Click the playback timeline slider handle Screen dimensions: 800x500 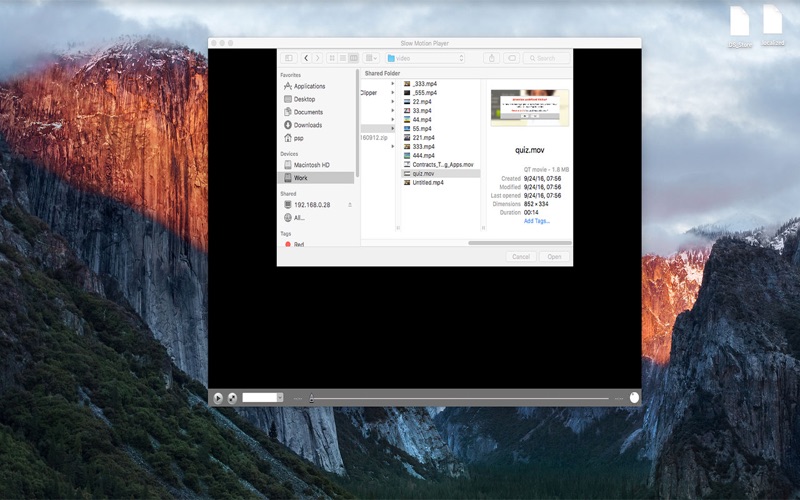tap(312, 398)
